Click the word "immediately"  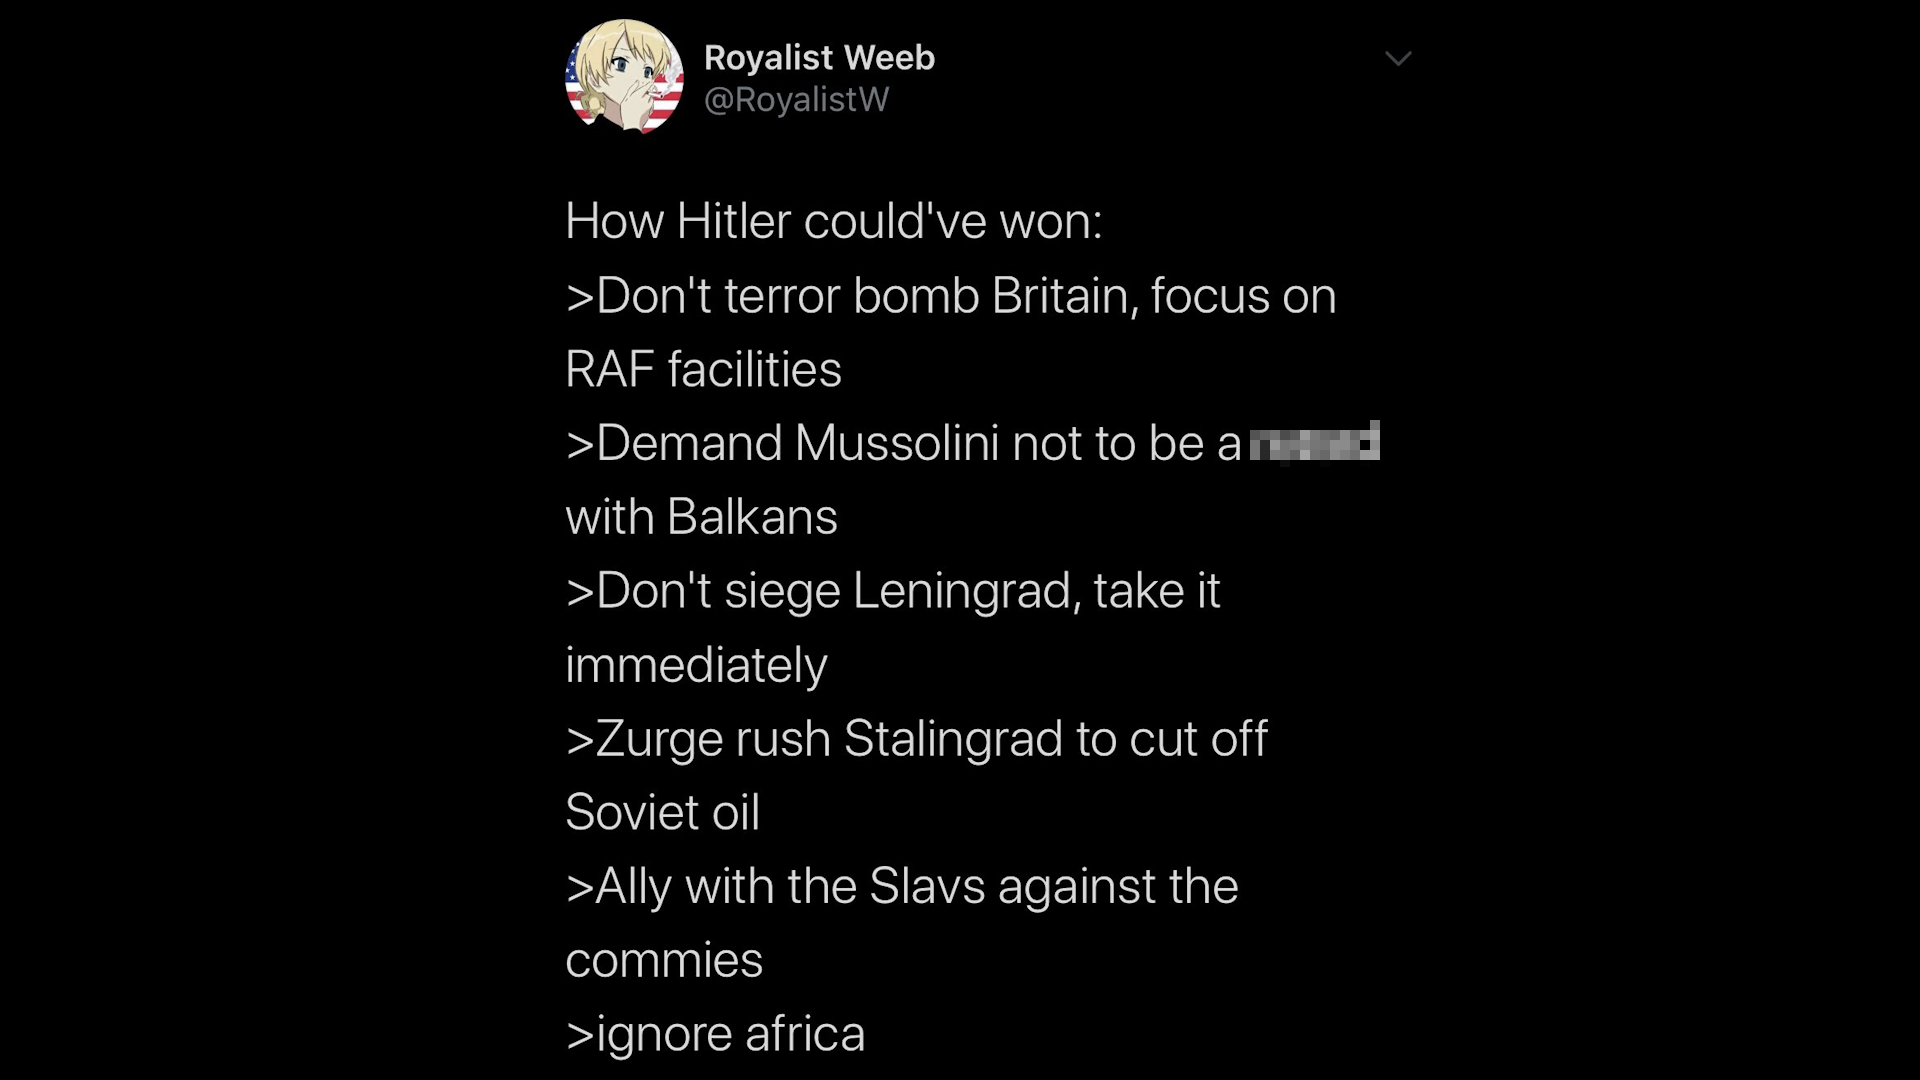click(x=696, y=665)
